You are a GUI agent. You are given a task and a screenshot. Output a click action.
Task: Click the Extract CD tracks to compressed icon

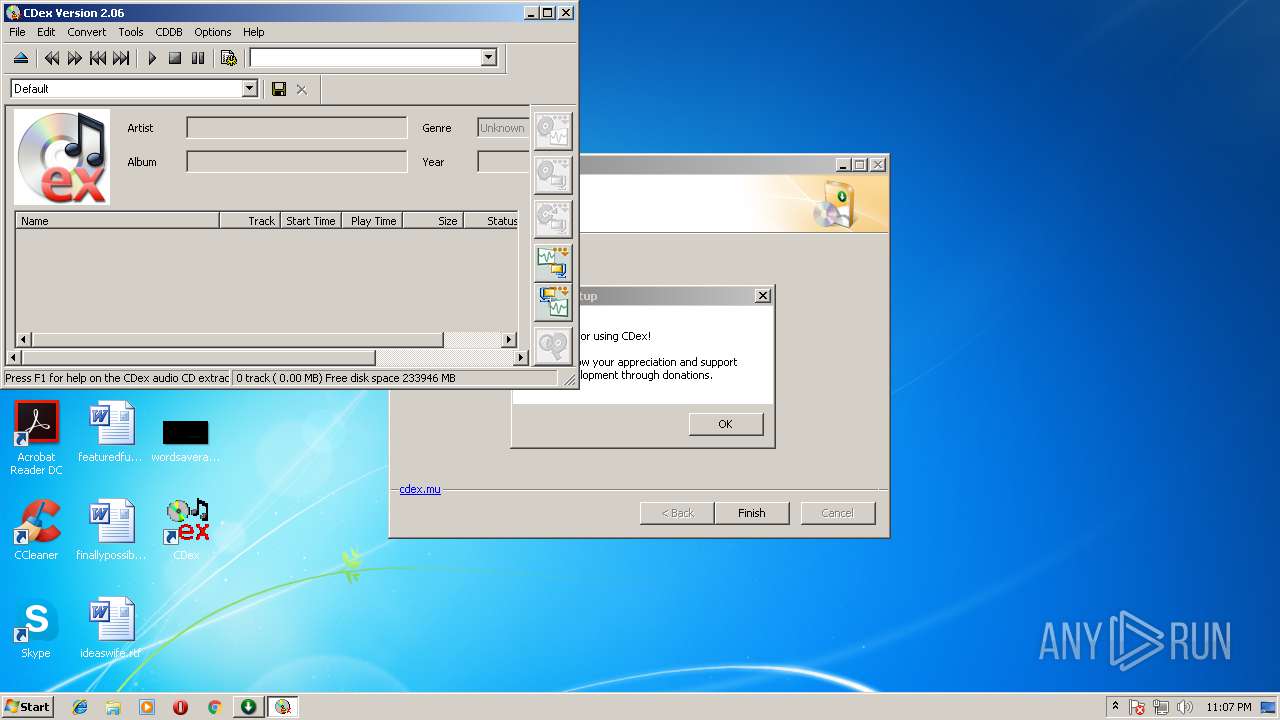(552, 175)
